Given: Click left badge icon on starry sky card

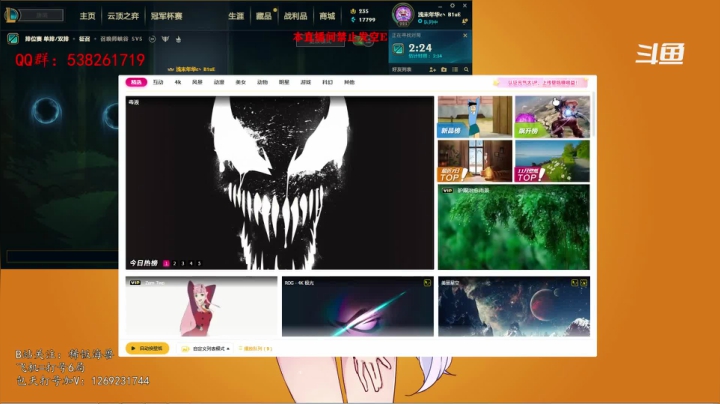Looking at the screenshot, I should (x=574, y=283).
